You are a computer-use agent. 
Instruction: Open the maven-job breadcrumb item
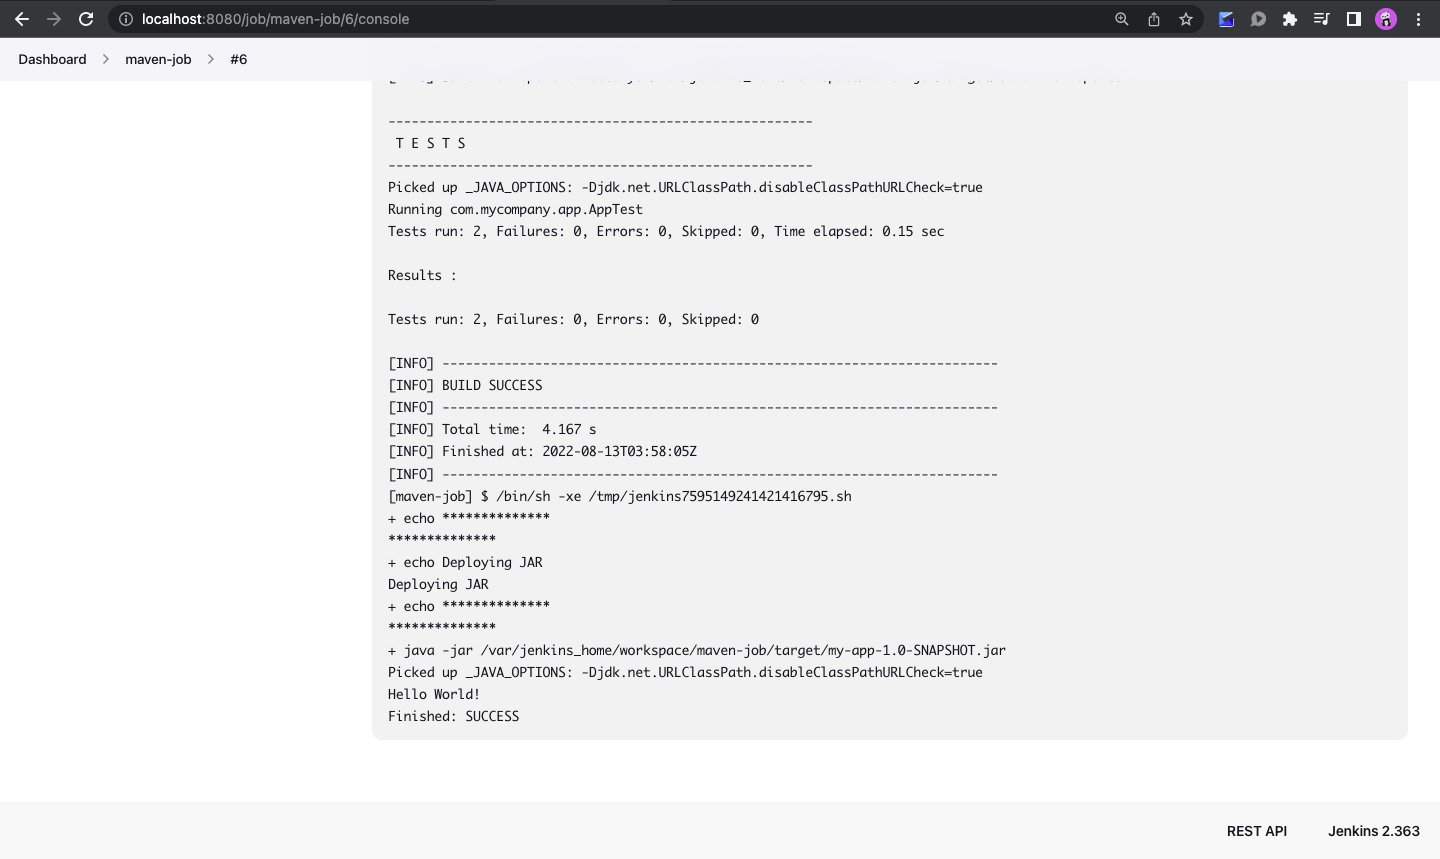158,59
